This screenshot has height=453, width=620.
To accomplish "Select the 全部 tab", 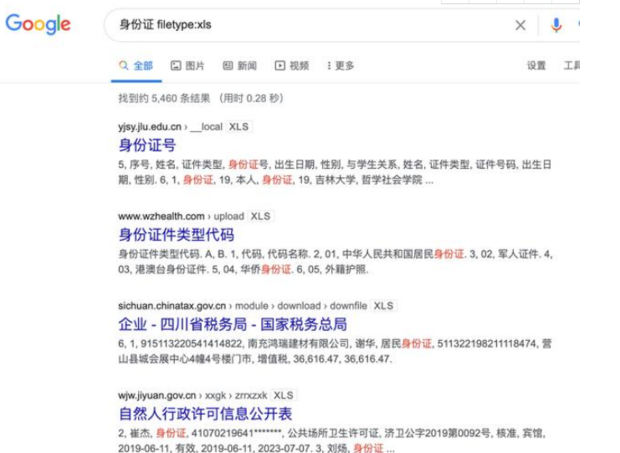I will tap(136, 66).
